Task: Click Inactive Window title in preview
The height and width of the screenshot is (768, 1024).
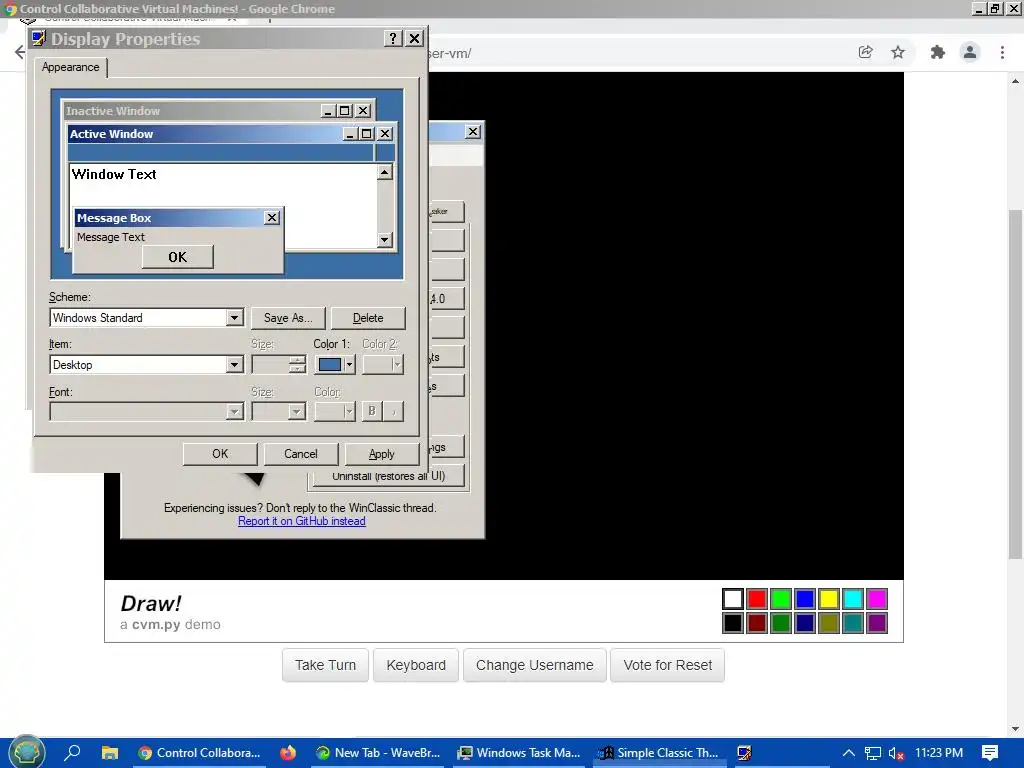Action: click(112, 111)
